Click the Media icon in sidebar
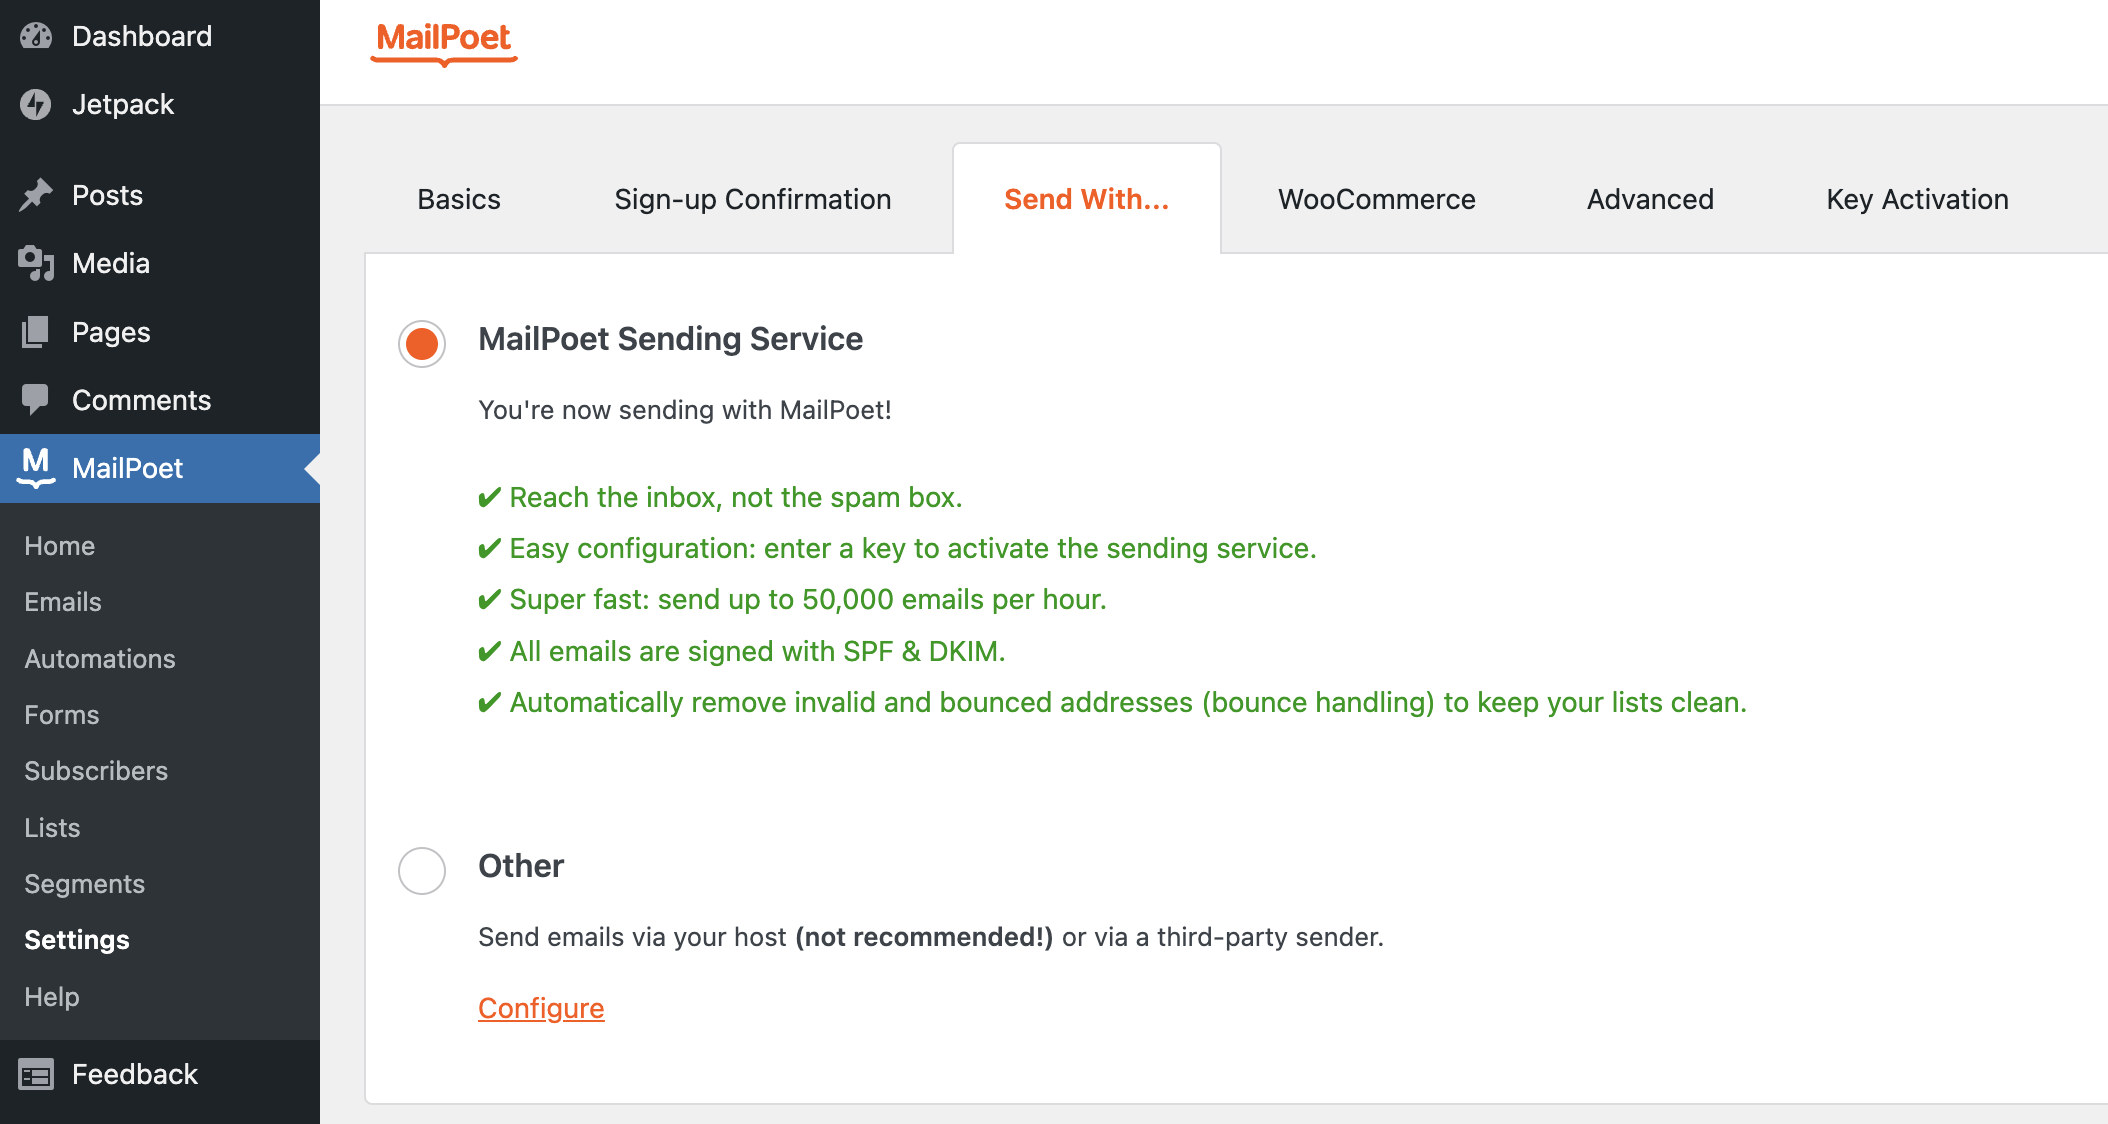The height and width of the screenshot is (1124, 2108). (x=36, y=263)
